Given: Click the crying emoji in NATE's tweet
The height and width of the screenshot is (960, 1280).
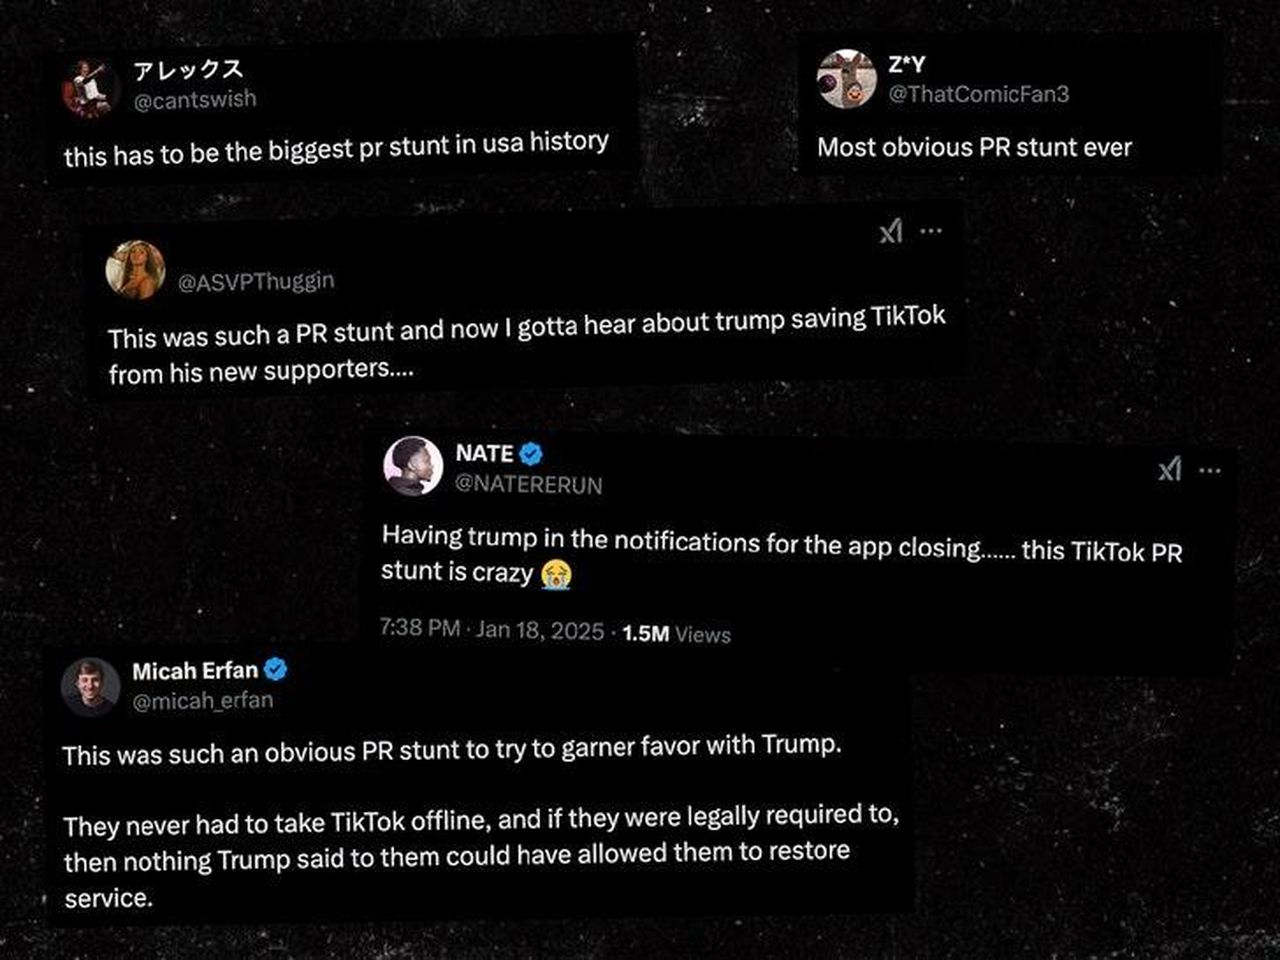Looking at the screenshot, I should [x=555, y=574].
